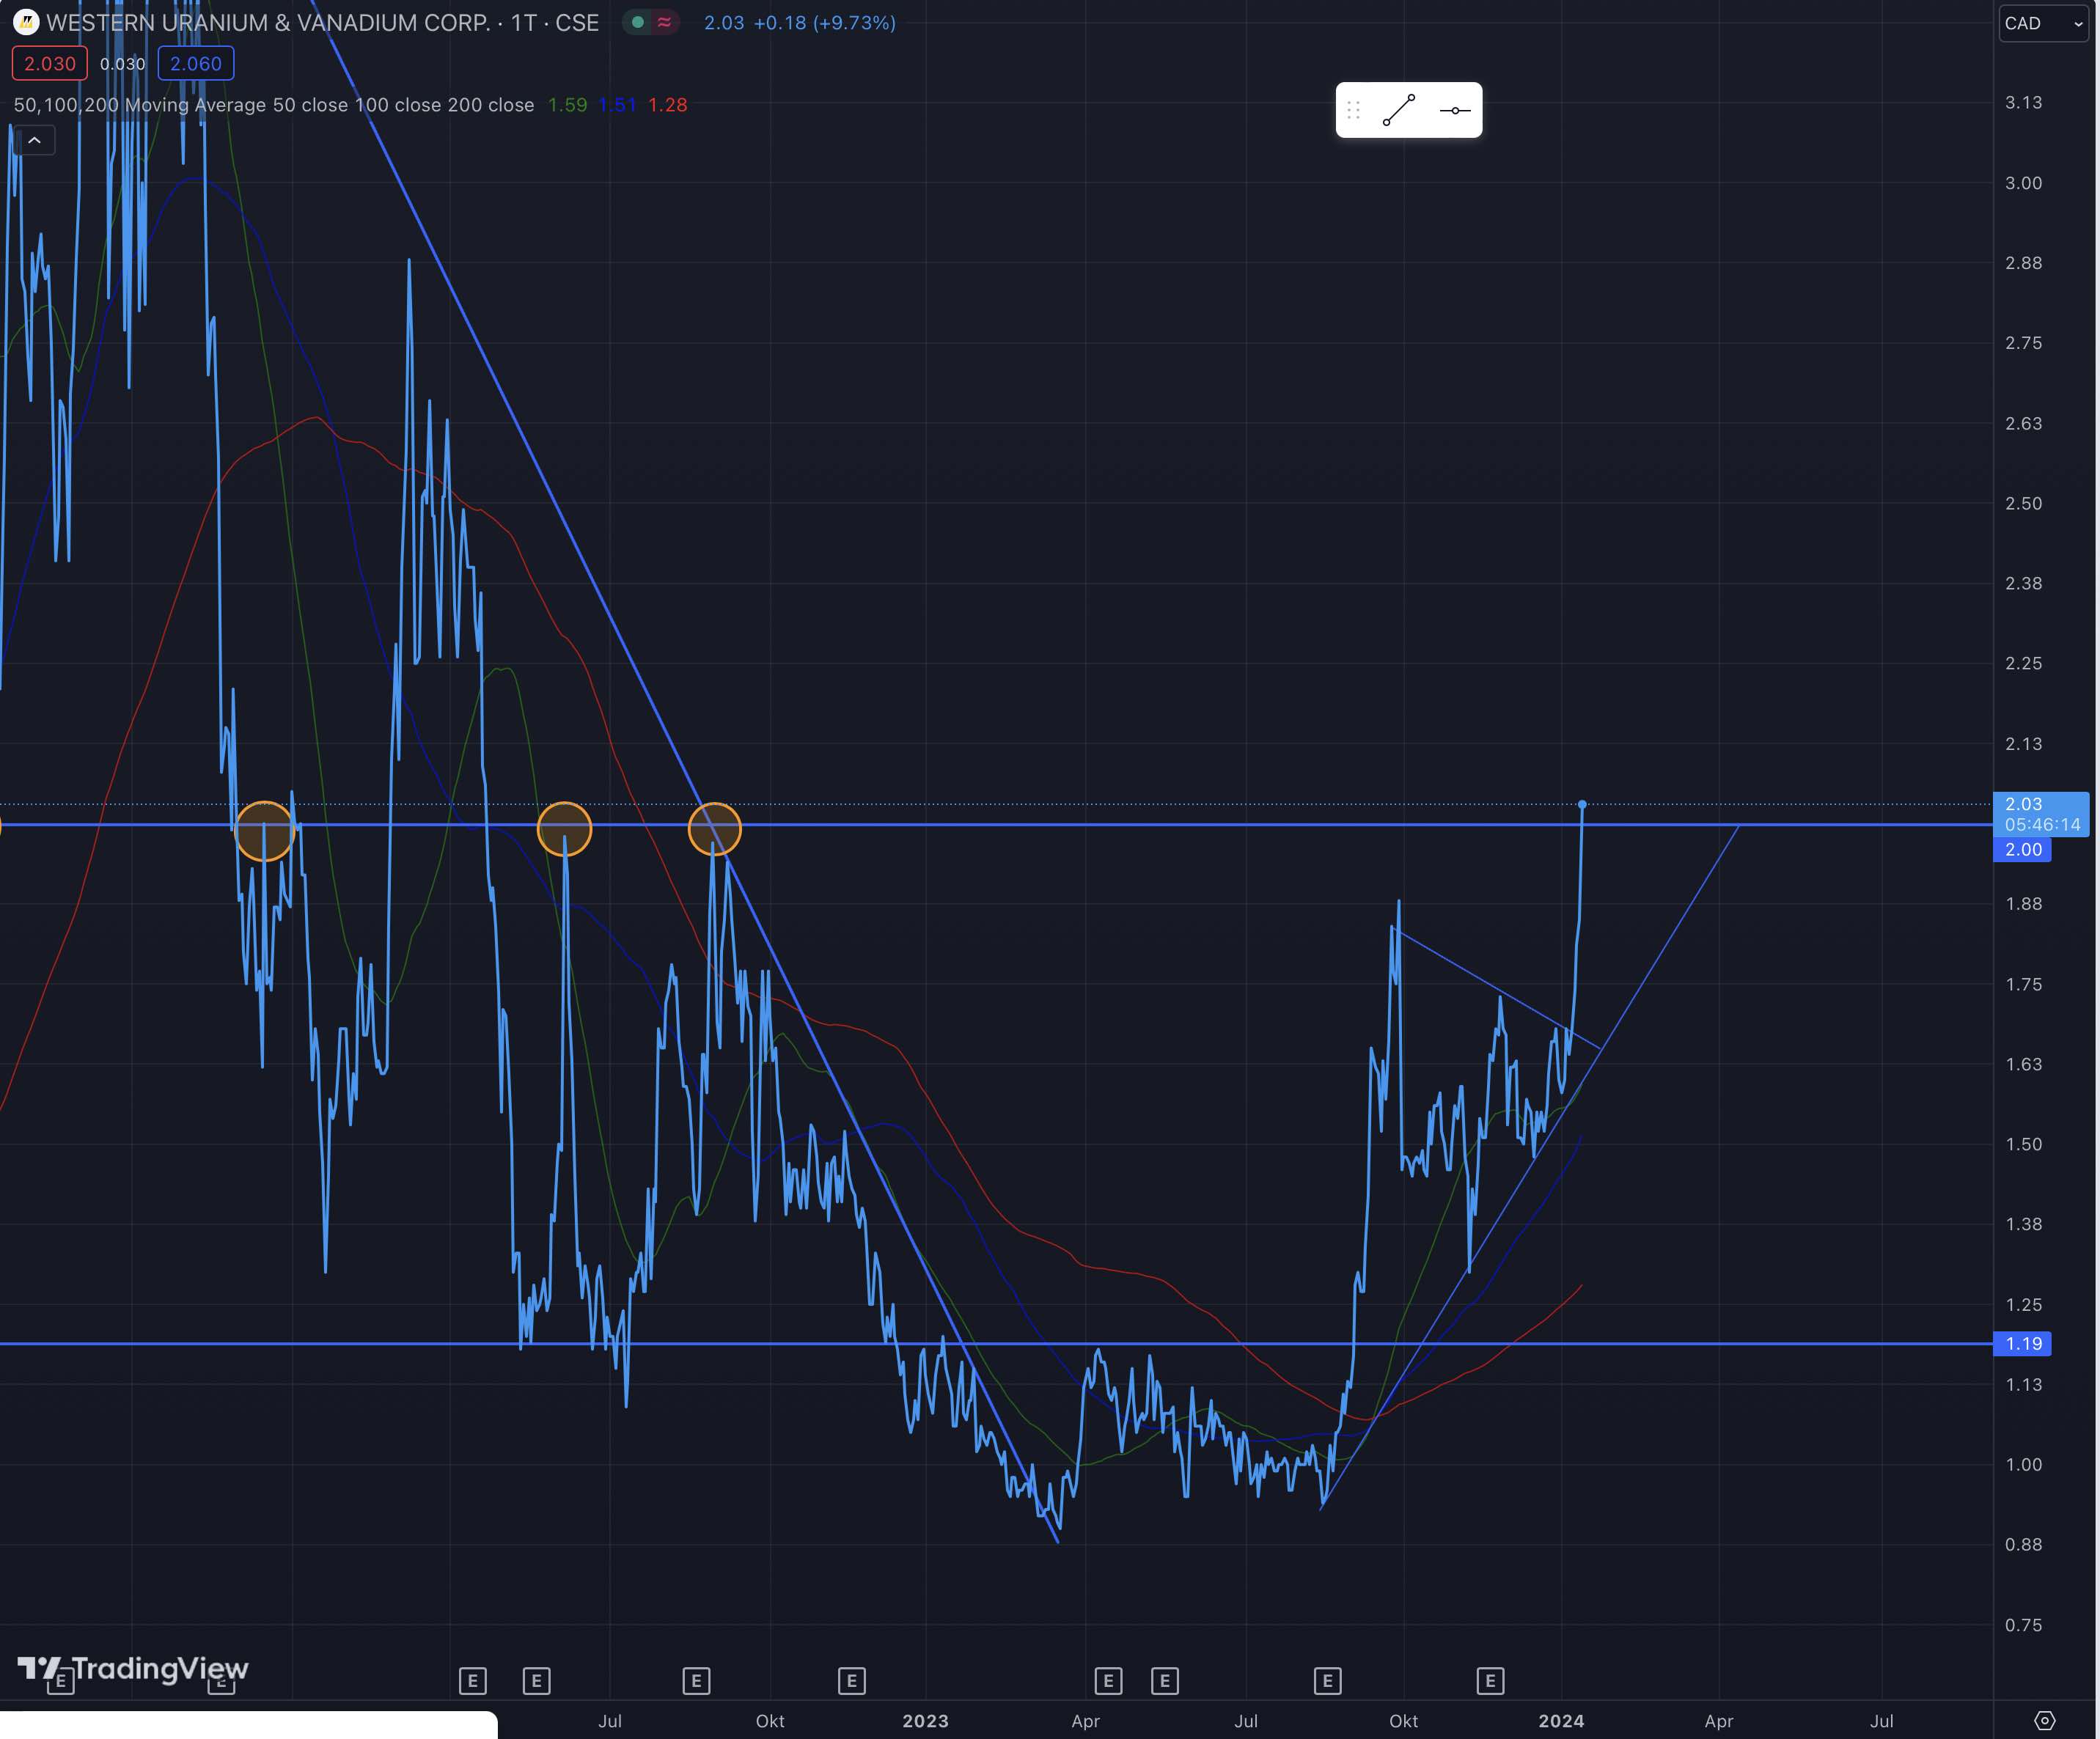Collapse the indicator legend with chevron

click(x=34, y=140)
